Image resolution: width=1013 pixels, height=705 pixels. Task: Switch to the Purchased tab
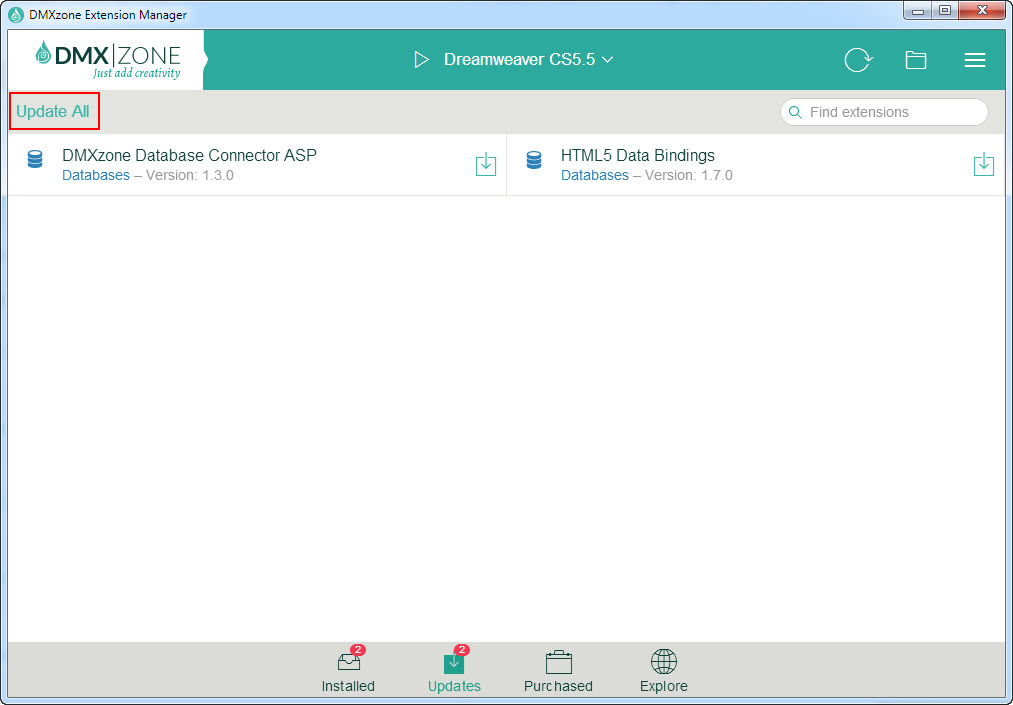(x=558, y=669)
